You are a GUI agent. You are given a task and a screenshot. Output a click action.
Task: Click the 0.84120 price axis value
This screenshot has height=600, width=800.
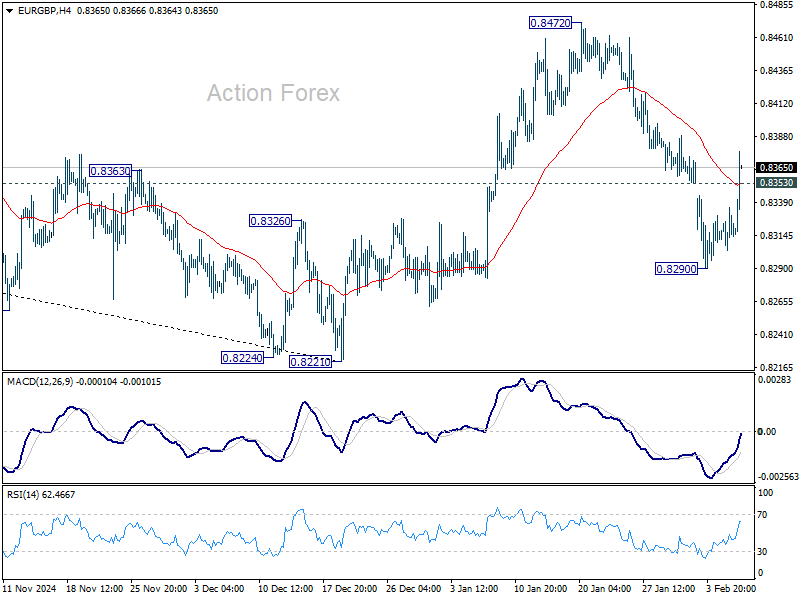point(777,104)
